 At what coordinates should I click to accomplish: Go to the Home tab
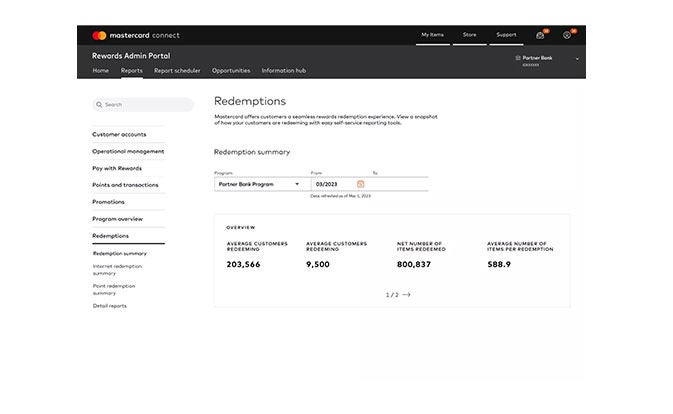tap(101, 71)
